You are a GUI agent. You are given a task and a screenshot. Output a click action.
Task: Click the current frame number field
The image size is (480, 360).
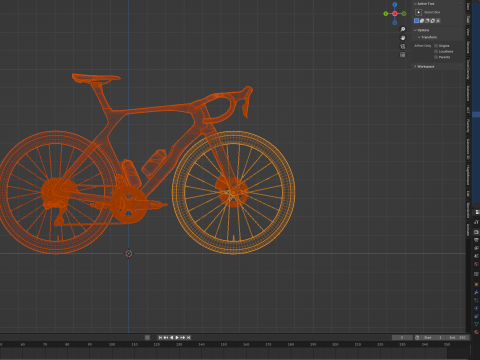pos(402,337)
